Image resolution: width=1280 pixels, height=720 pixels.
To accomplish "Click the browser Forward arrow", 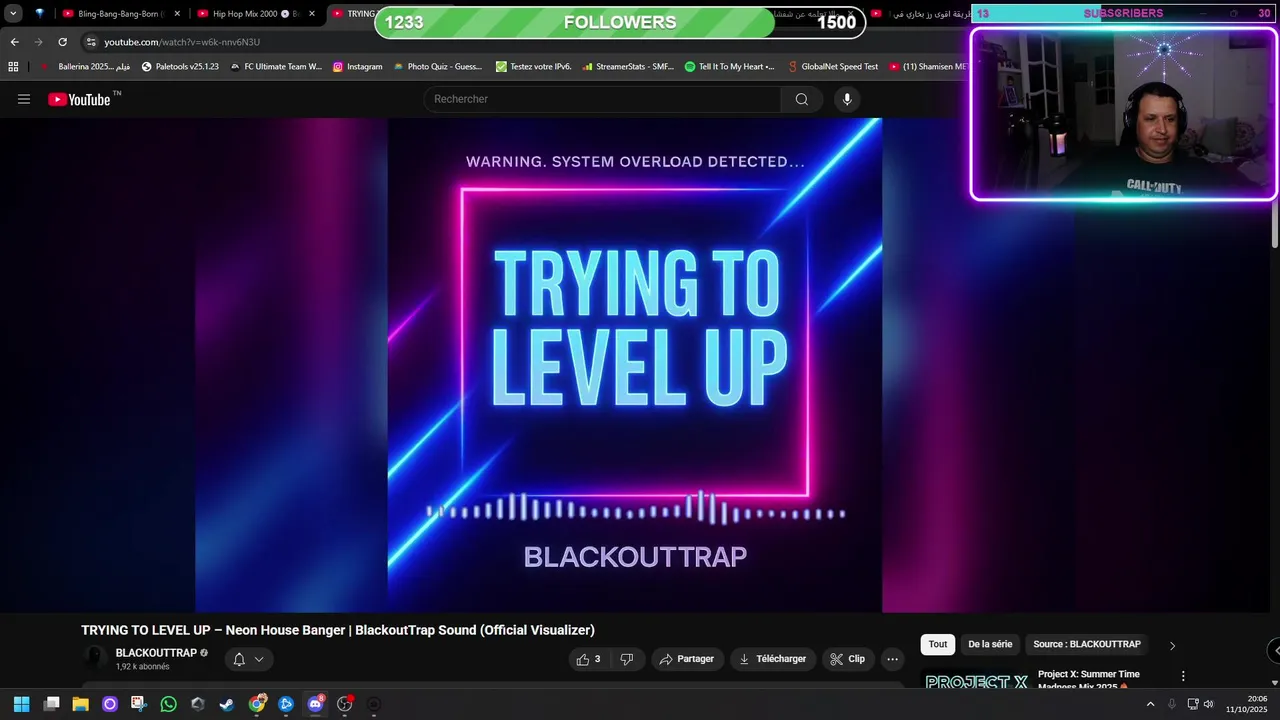I will pos(38,42).
